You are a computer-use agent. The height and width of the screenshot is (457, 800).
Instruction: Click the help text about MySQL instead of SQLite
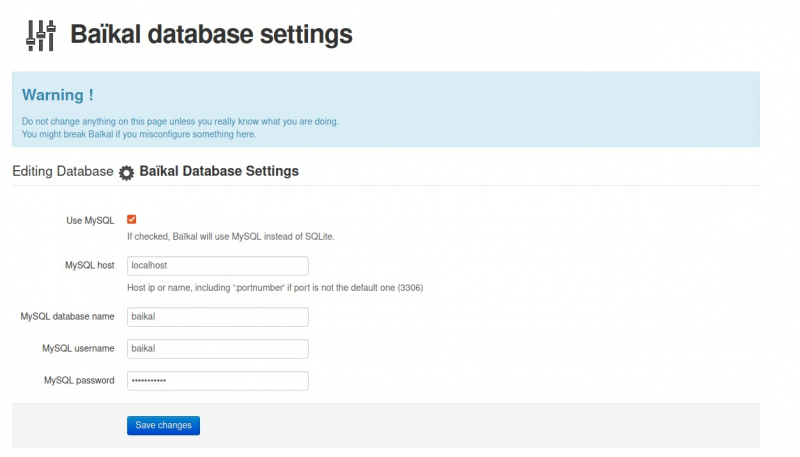(x=231, y=237)
